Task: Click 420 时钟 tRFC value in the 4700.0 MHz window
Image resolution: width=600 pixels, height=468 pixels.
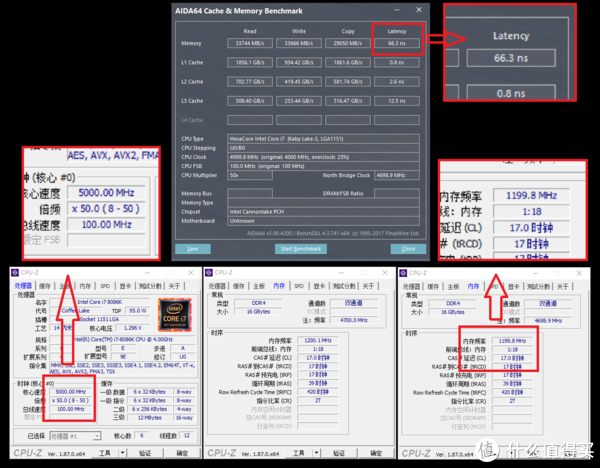Action: [x=318, y=392]
